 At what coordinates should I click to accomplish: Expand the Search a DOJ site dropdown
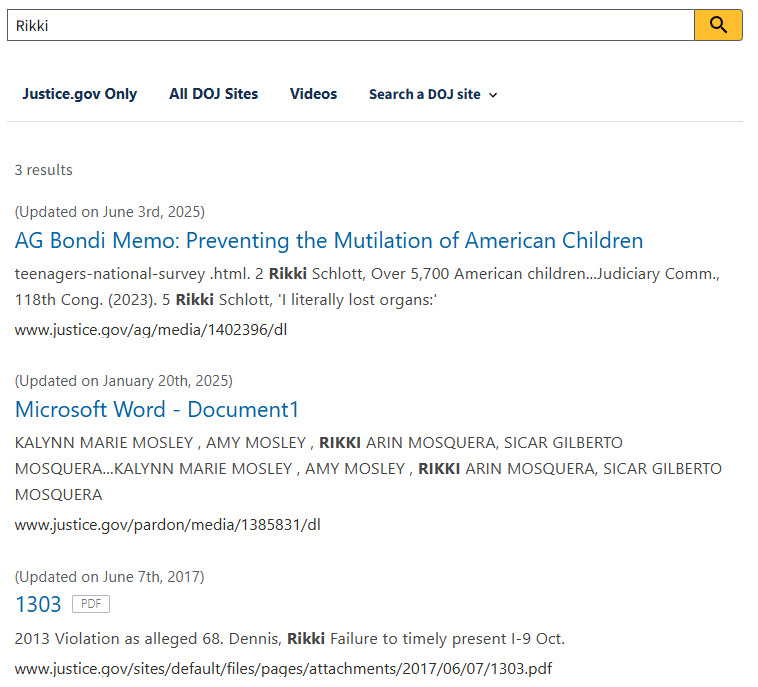(x=425, y=94)
